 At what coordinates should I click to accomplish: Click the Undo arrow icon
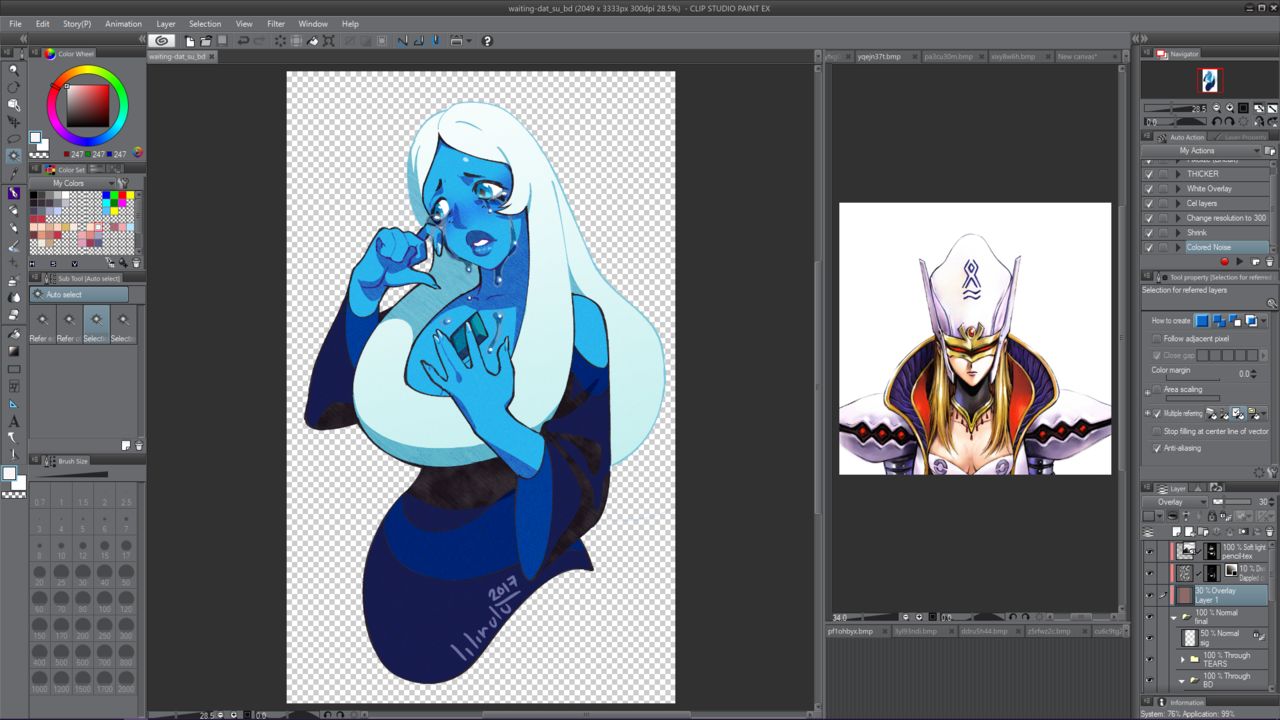point(243,41)
